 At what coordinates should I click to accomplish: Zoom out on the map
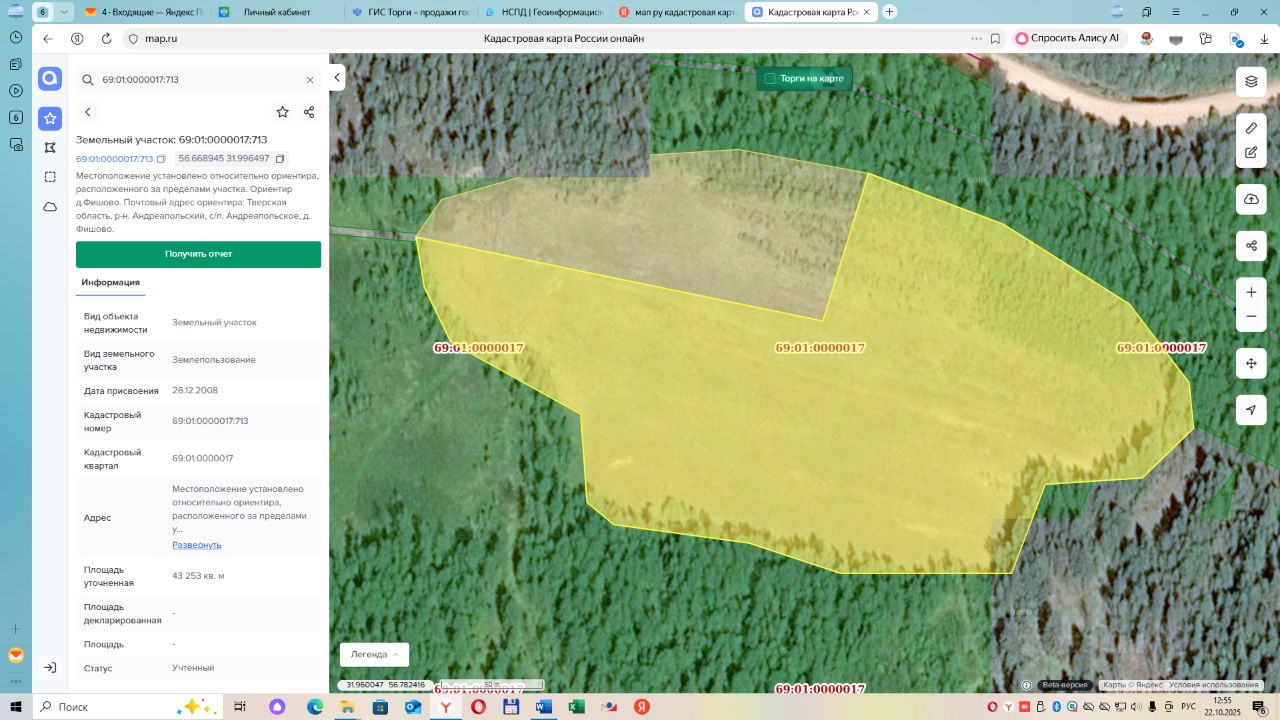click(1251, 316)
